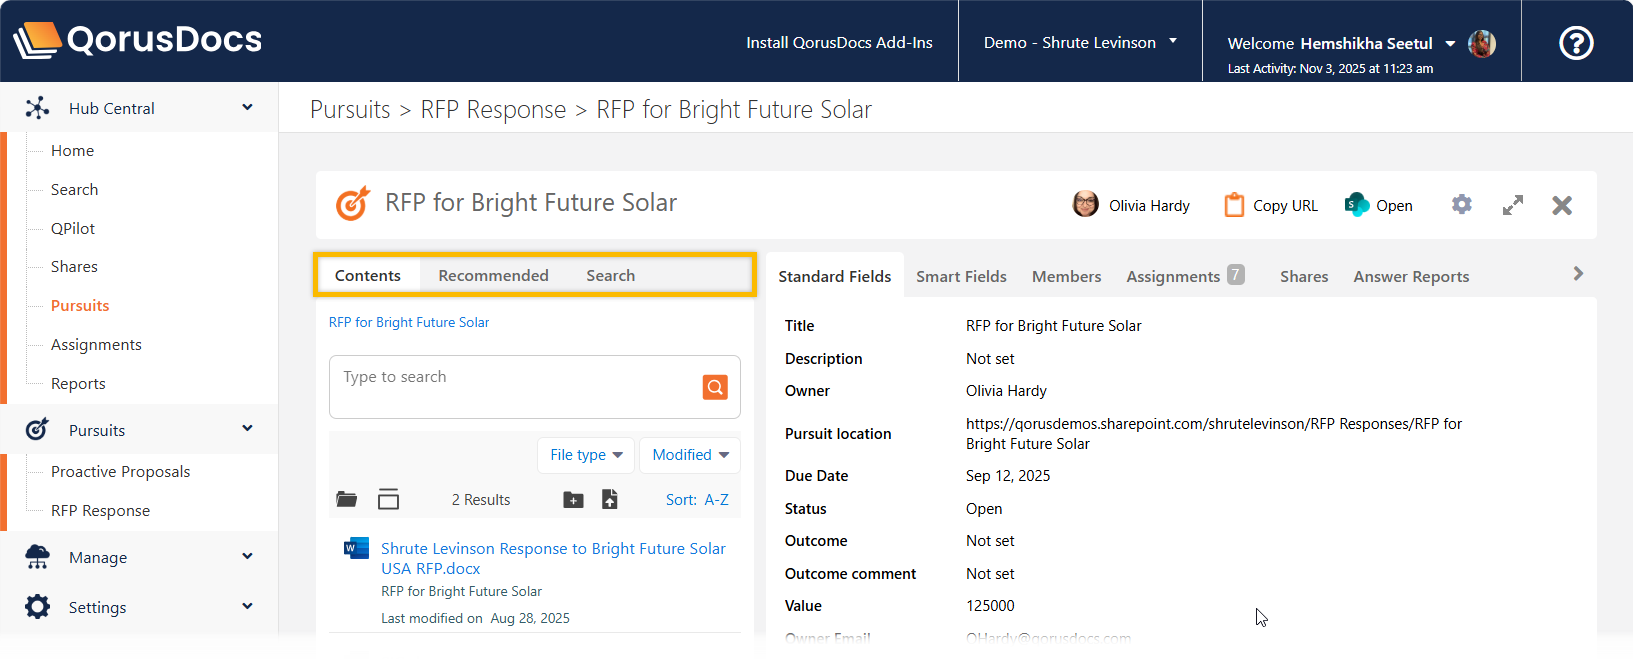
Task: Click the upload file icon
Action: [x=609, y=499]
